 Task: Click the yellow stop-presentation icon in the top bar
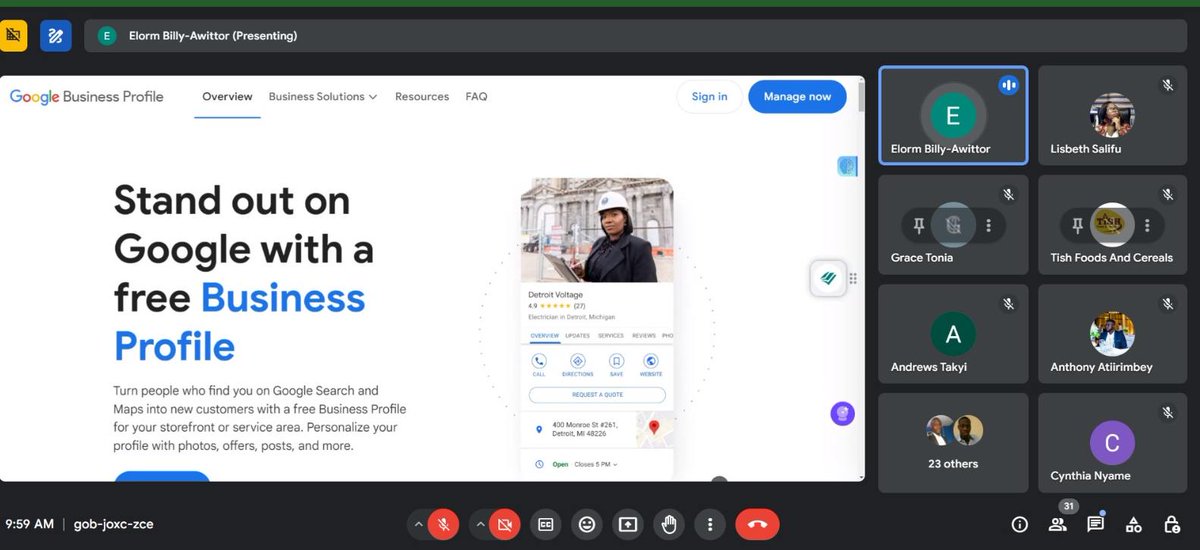coord(13,36)
